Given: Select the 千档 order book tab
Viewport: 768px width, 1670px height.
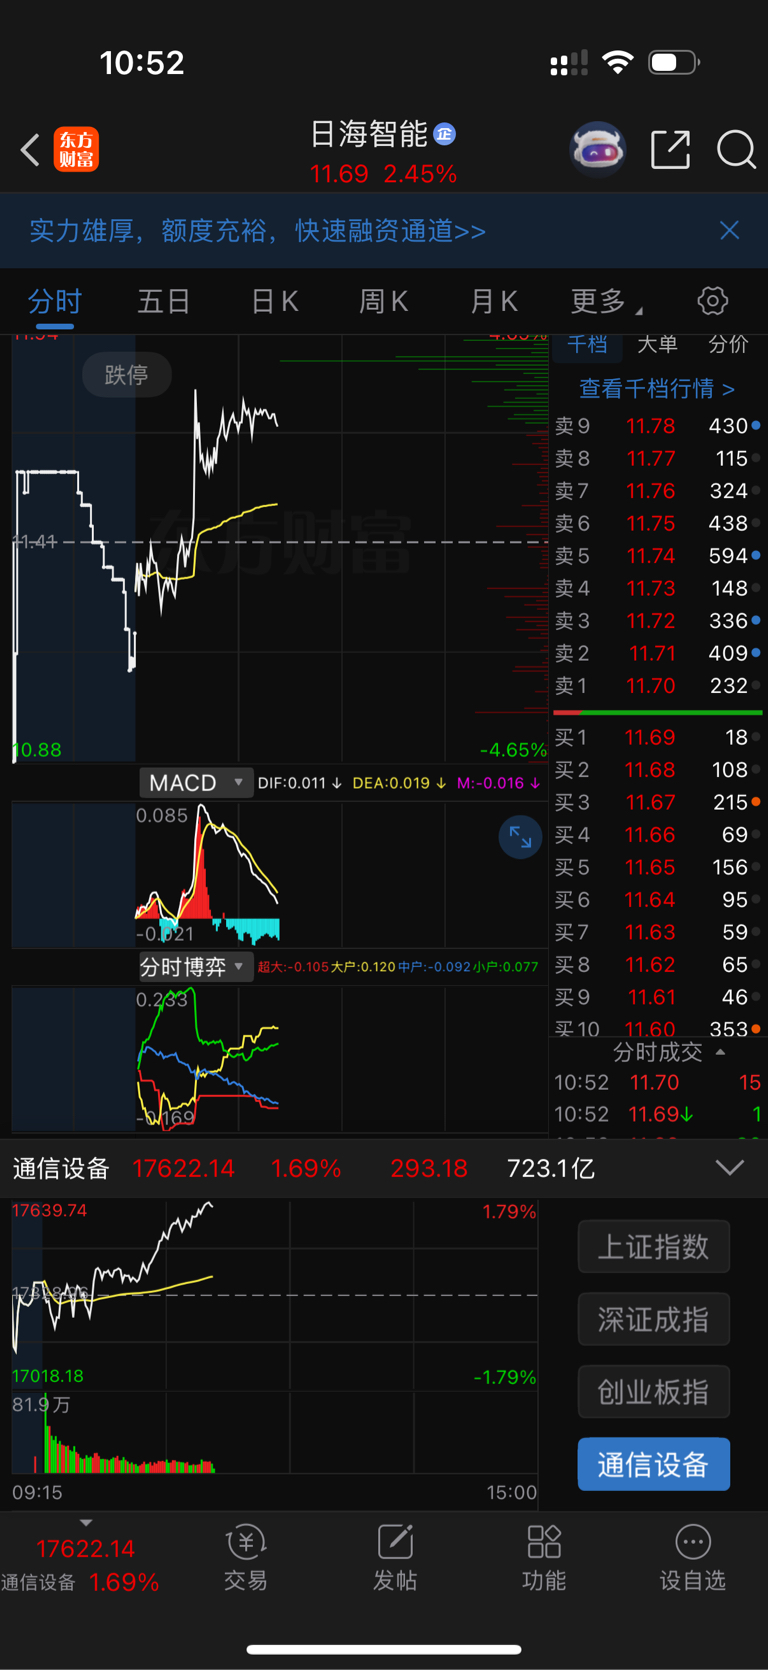Looking at the screenshot, I should pos(587,344).
